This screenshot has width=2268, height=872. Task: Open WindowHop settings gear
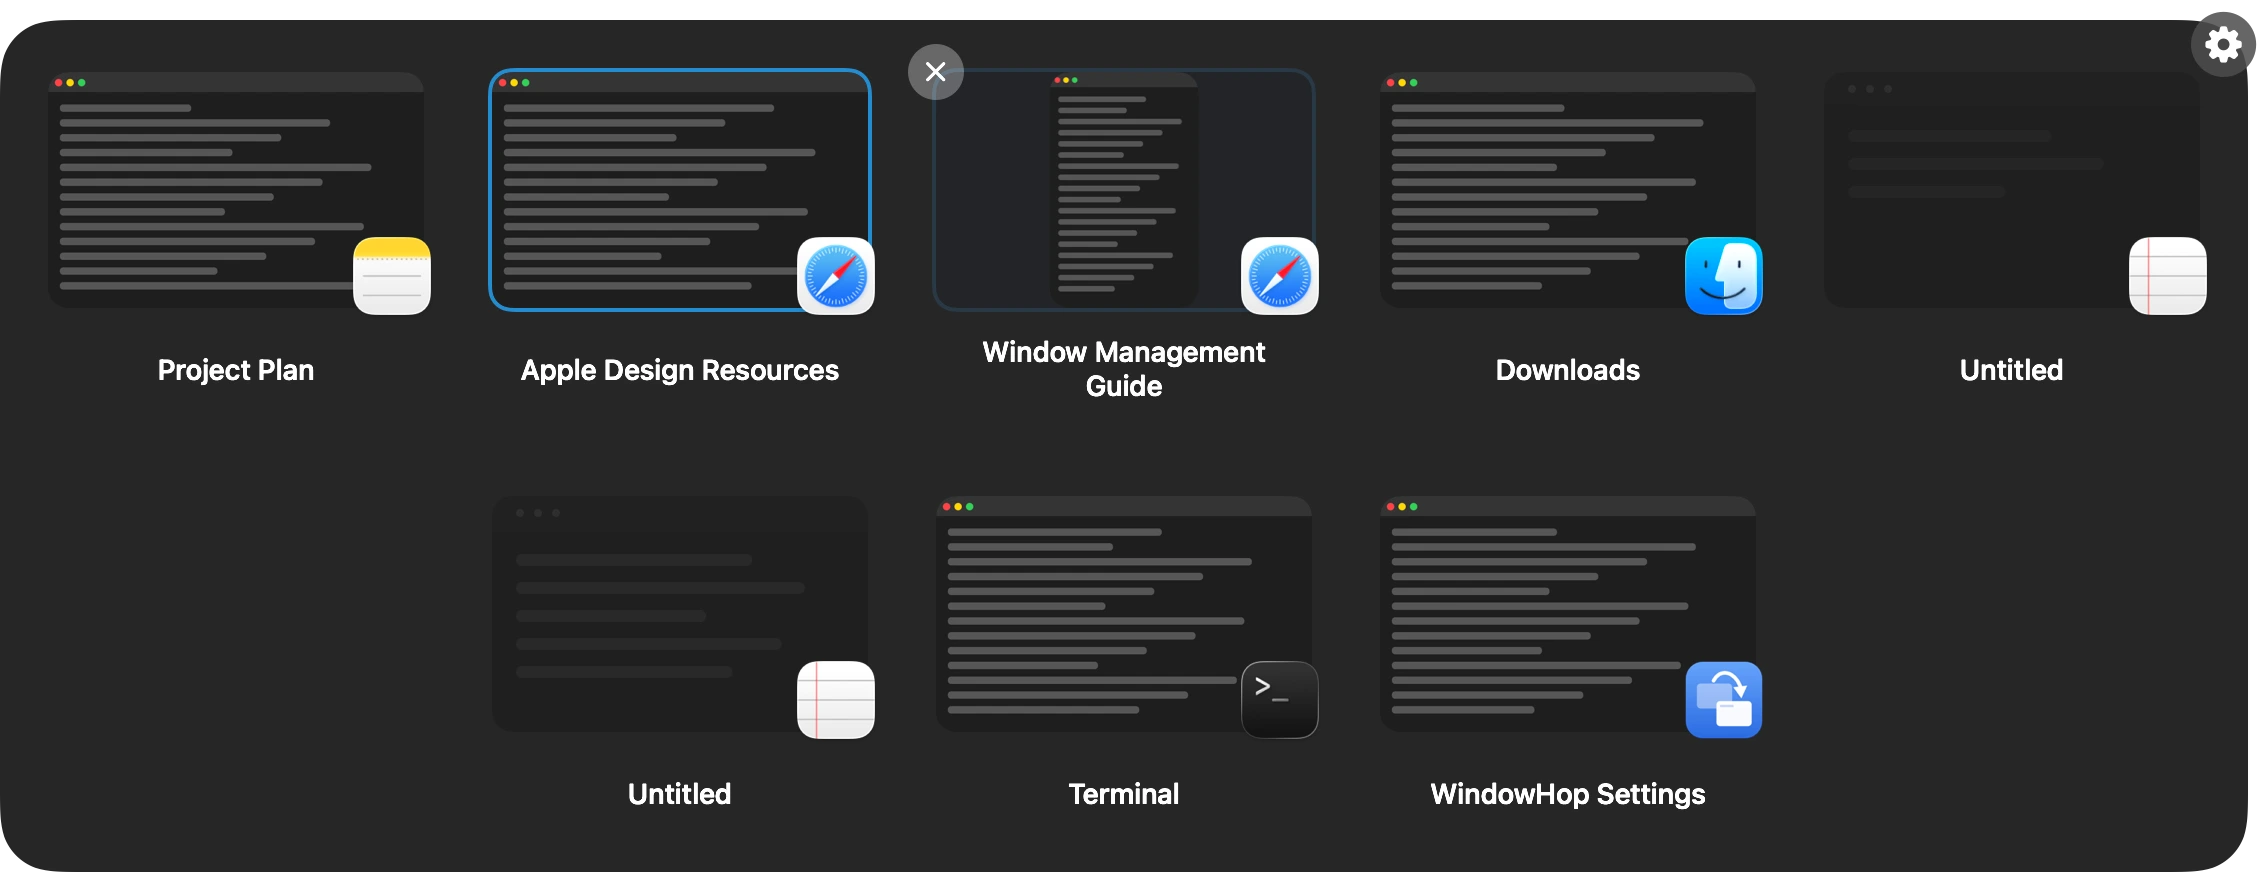click(2223, 45)
